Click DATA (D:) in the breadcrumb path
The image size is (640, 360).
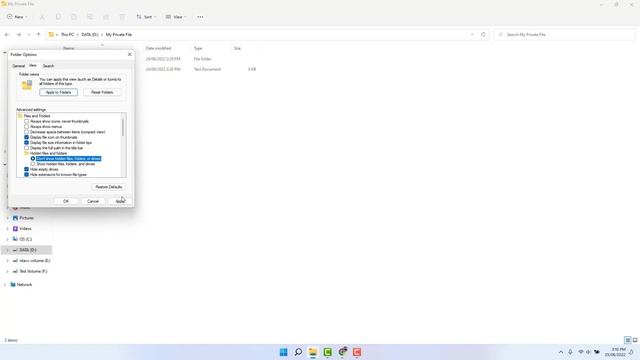point(90,35)
